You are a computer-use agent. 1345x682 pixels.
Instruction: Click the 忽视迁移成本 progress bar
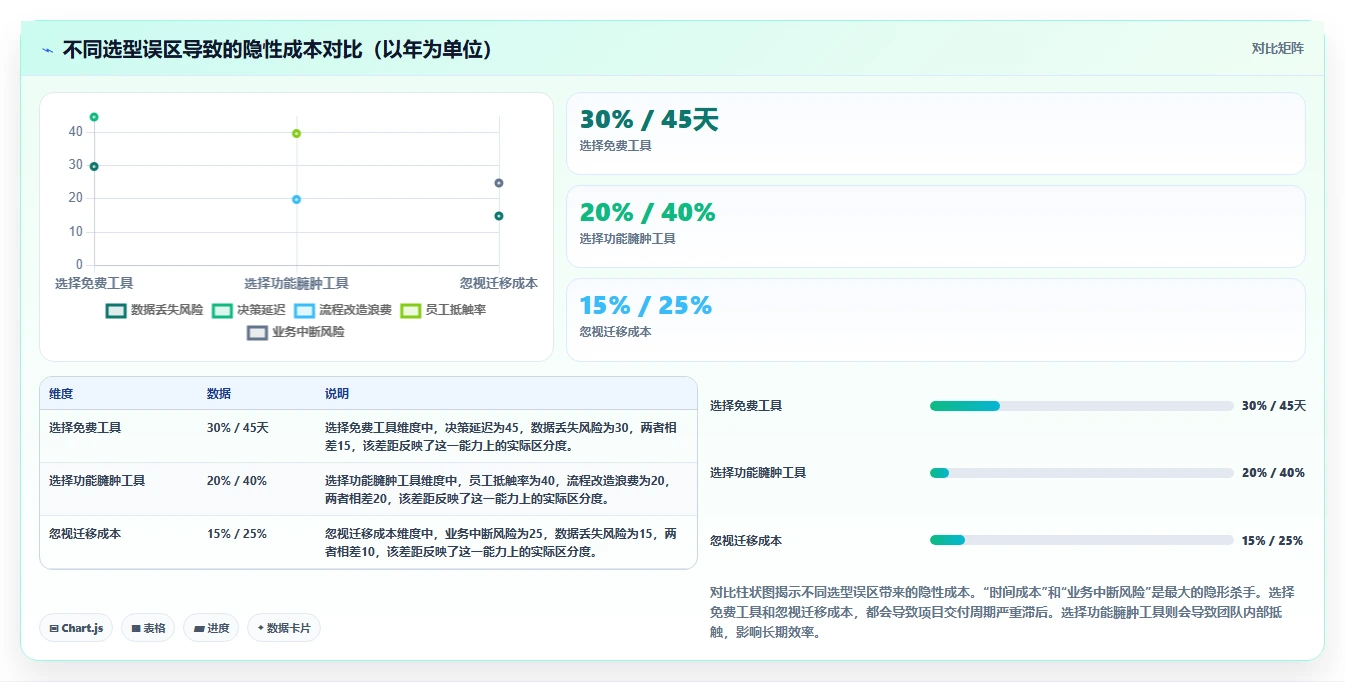[1082, 540]
